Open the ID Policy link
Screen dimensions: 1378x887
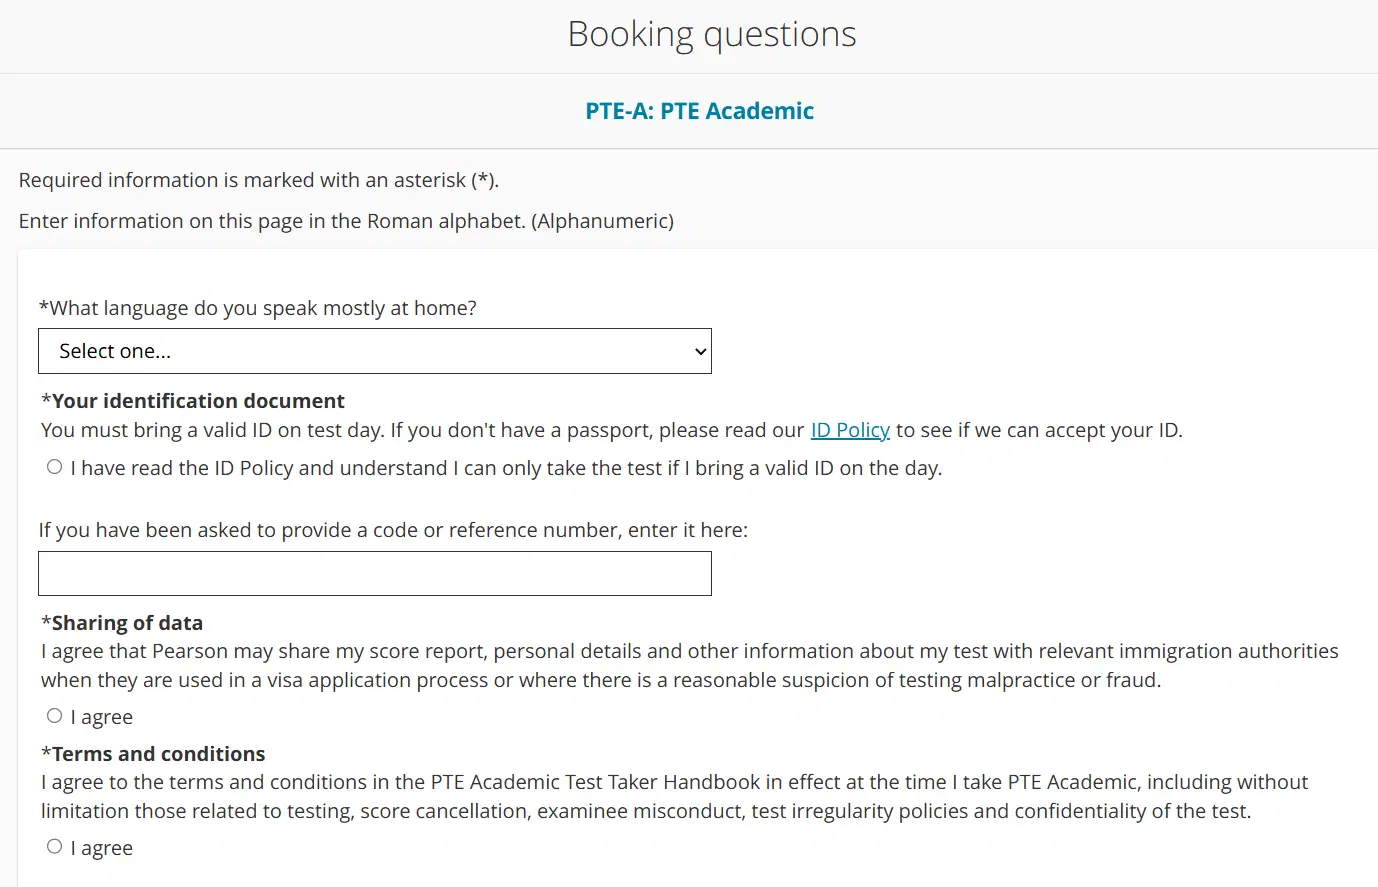point(850,430)
